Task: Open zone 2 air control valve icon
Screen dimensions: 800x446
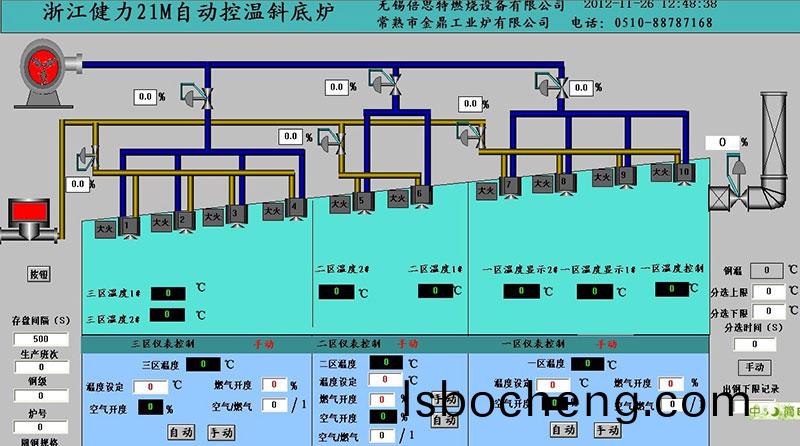Action: click(385, 83)
